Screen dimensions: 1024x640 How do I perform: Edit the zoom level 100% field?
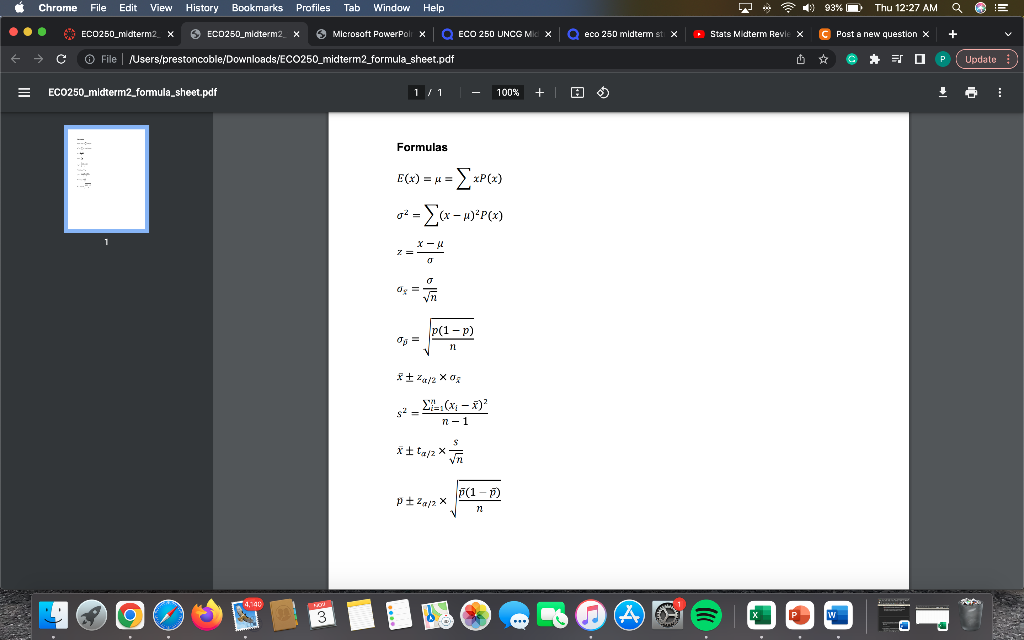click(x=507, y=93)
